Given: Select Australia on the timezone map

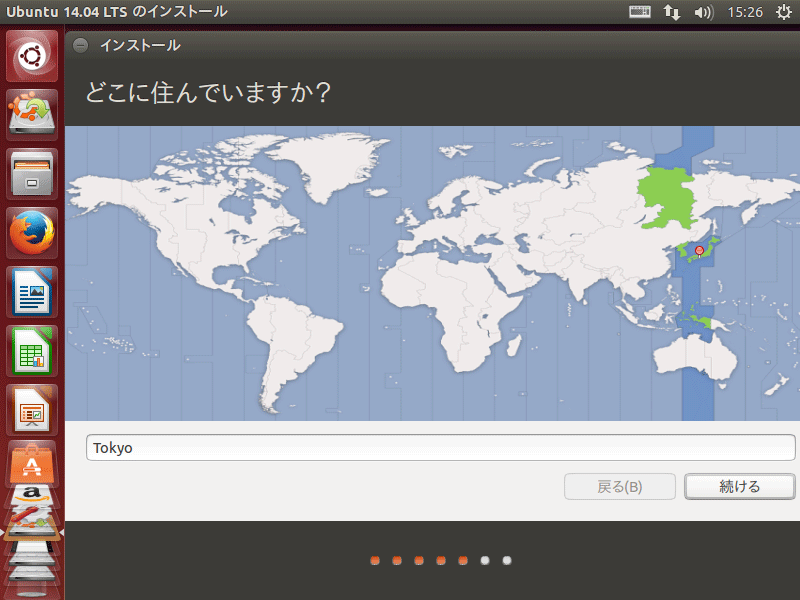Looking at the screenshot, I should click(x=696, y=357).
